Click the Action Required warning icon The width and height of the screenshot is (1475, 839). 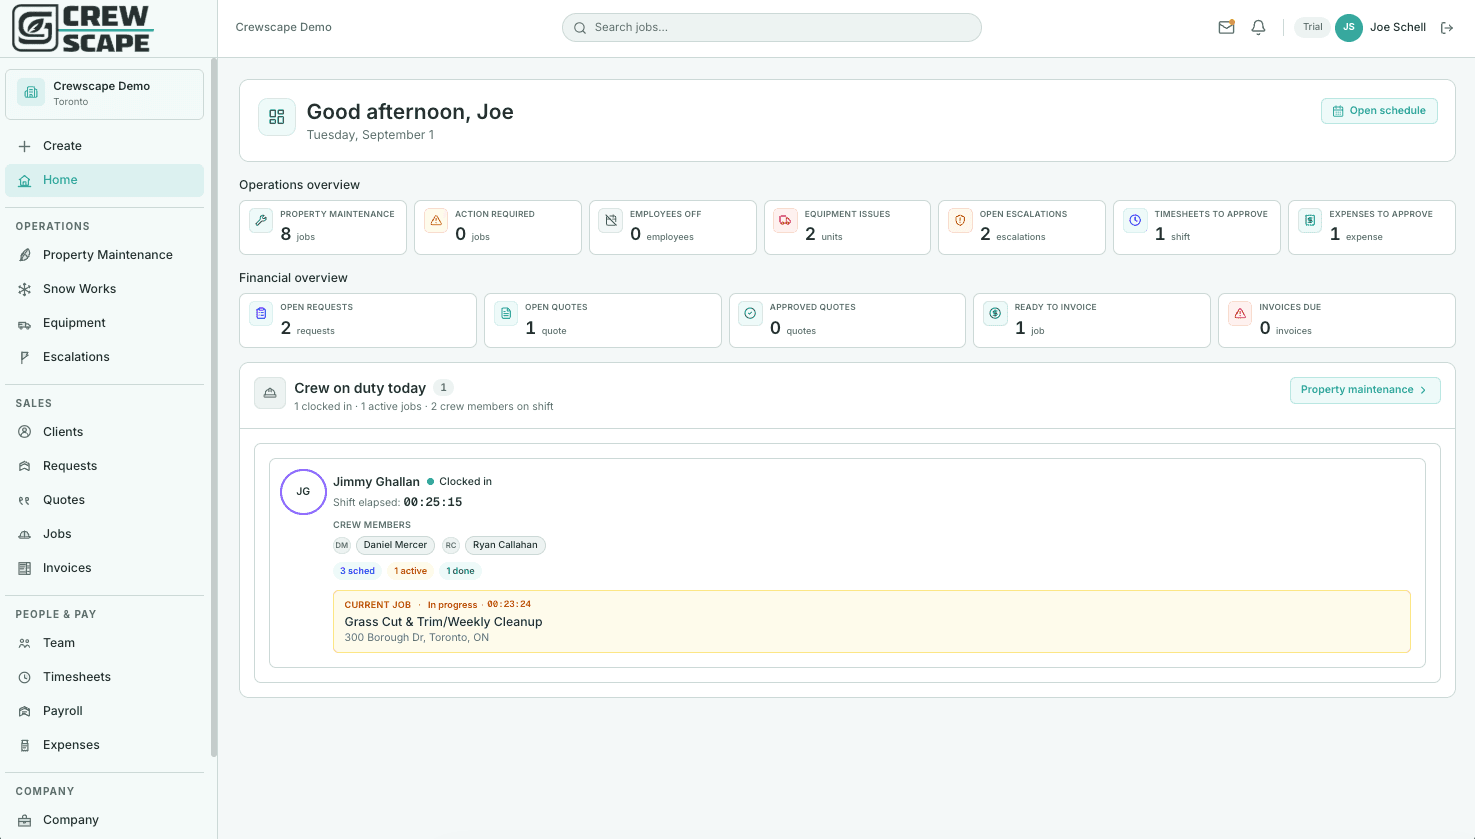coord(436,221)
